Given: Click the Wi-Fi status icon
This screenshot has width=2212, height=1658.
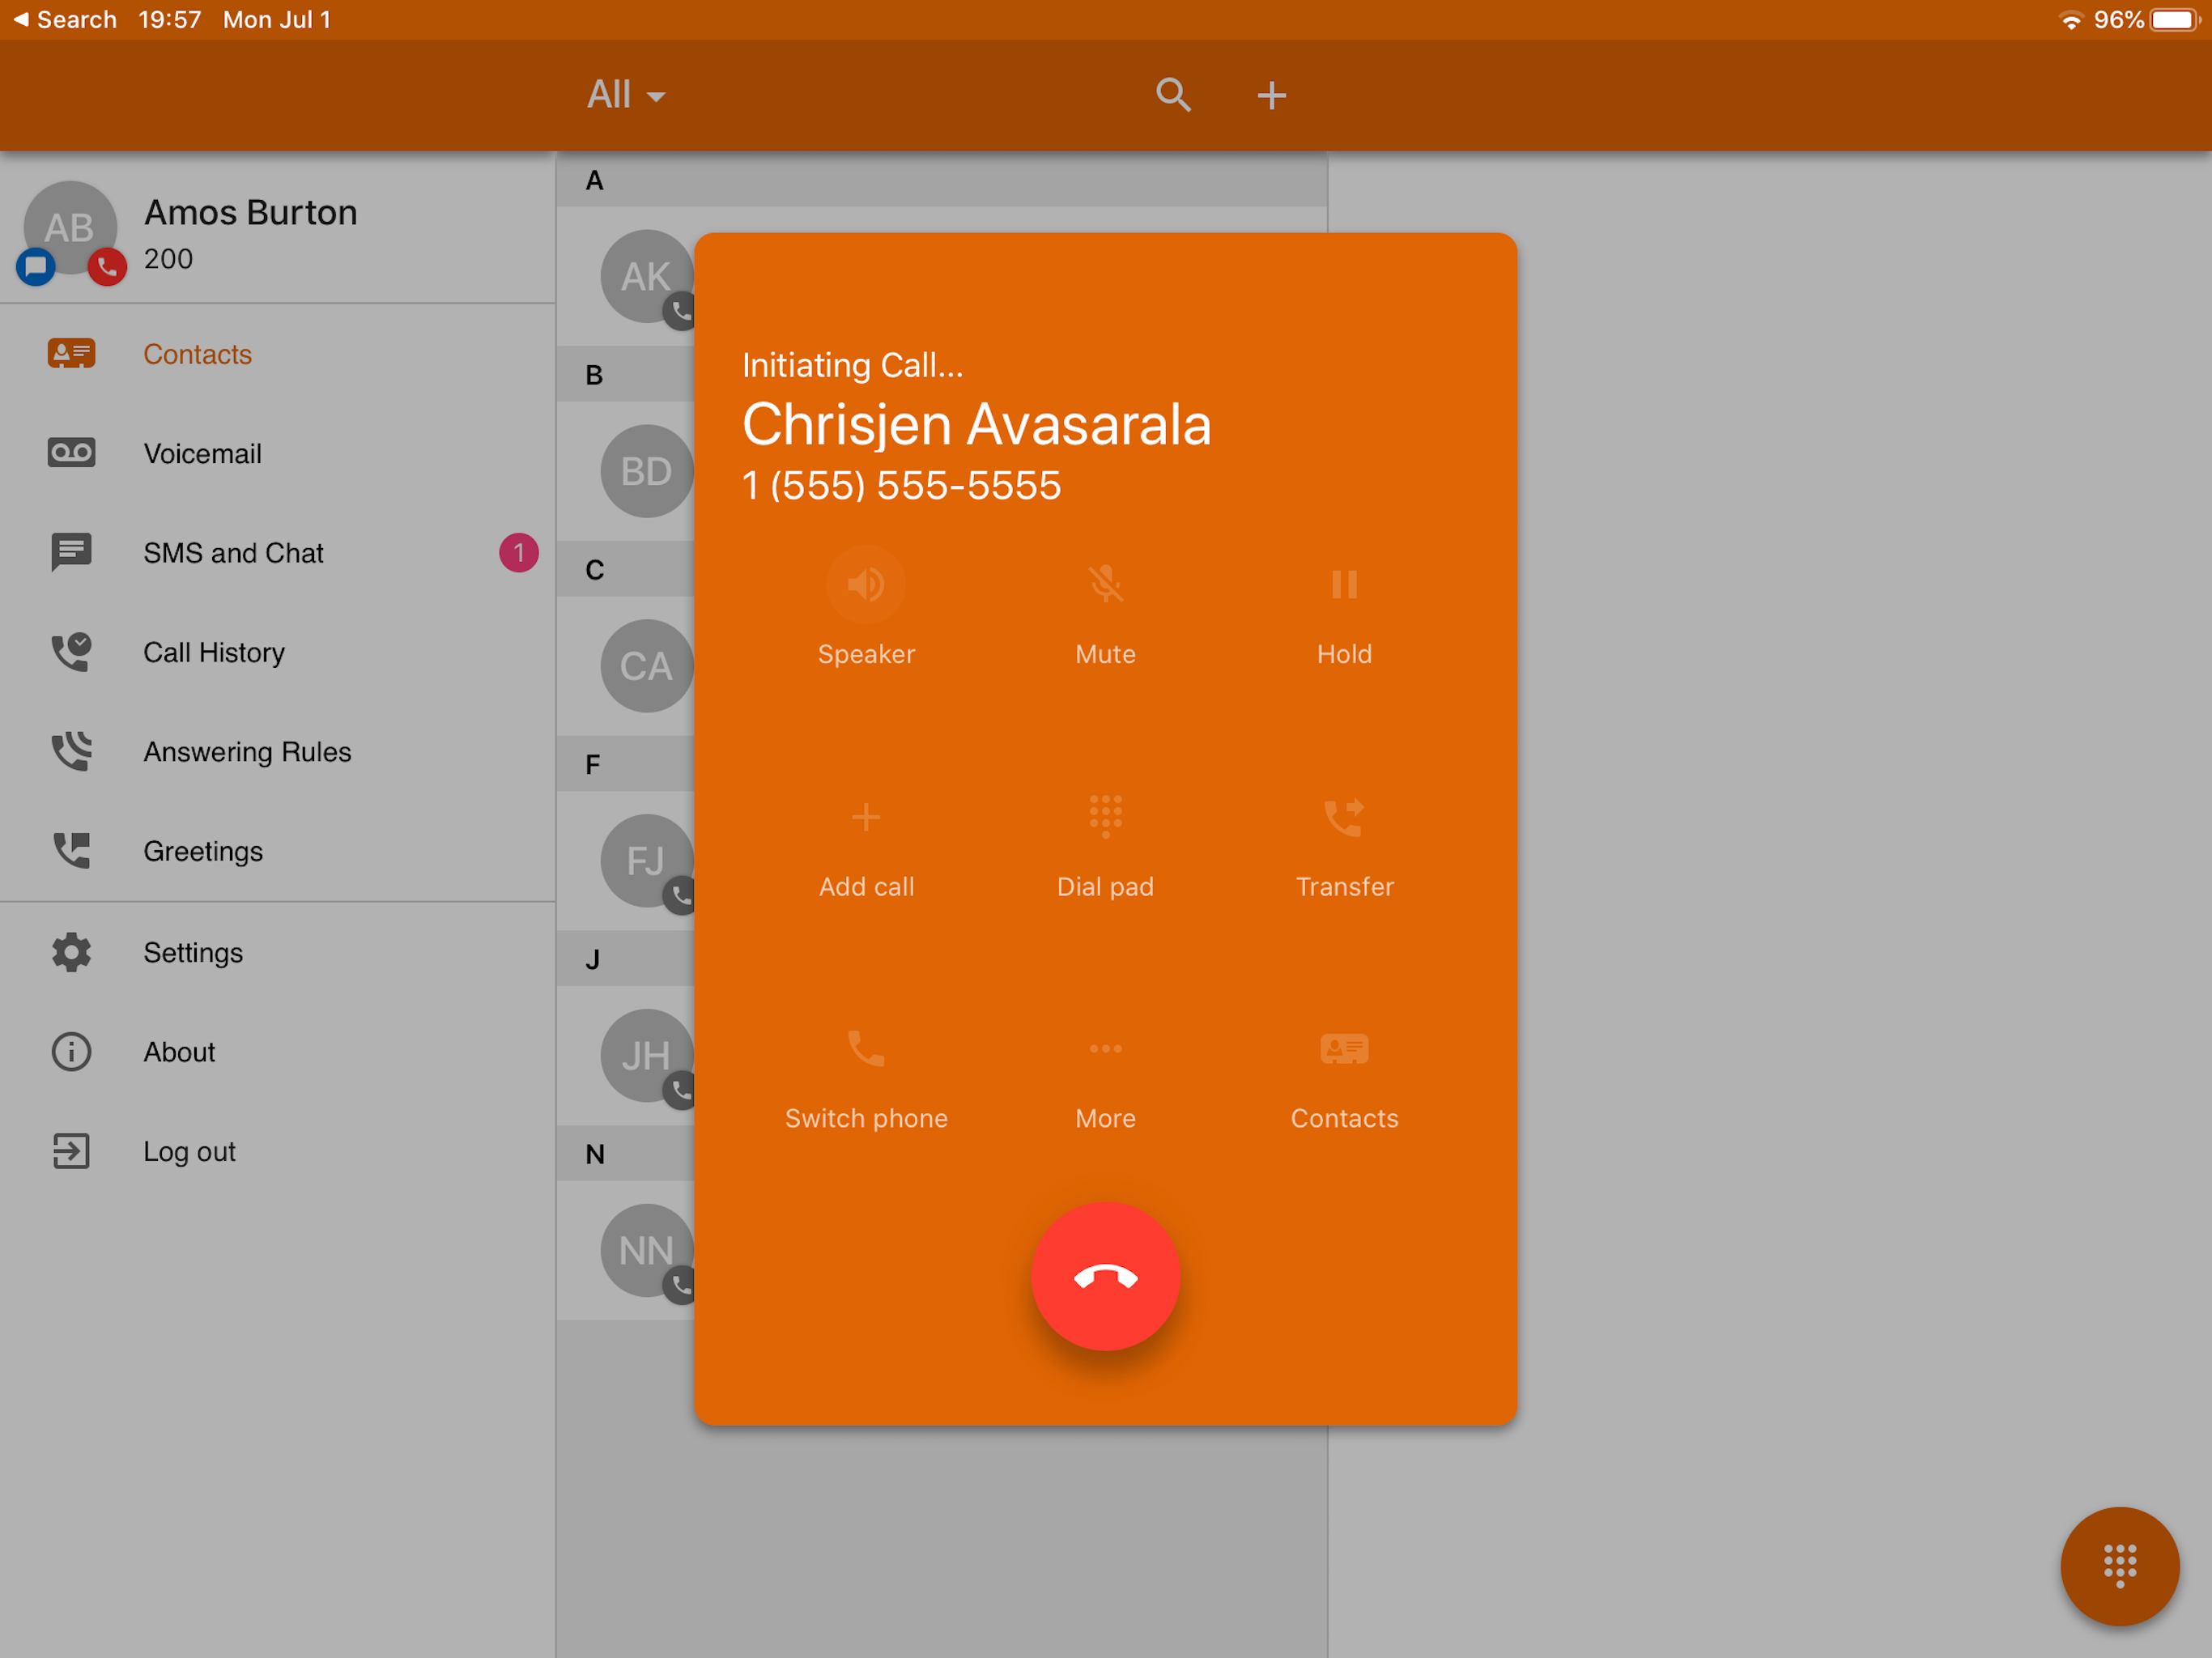Looking at the screenshot, I should pos(2071,20).
